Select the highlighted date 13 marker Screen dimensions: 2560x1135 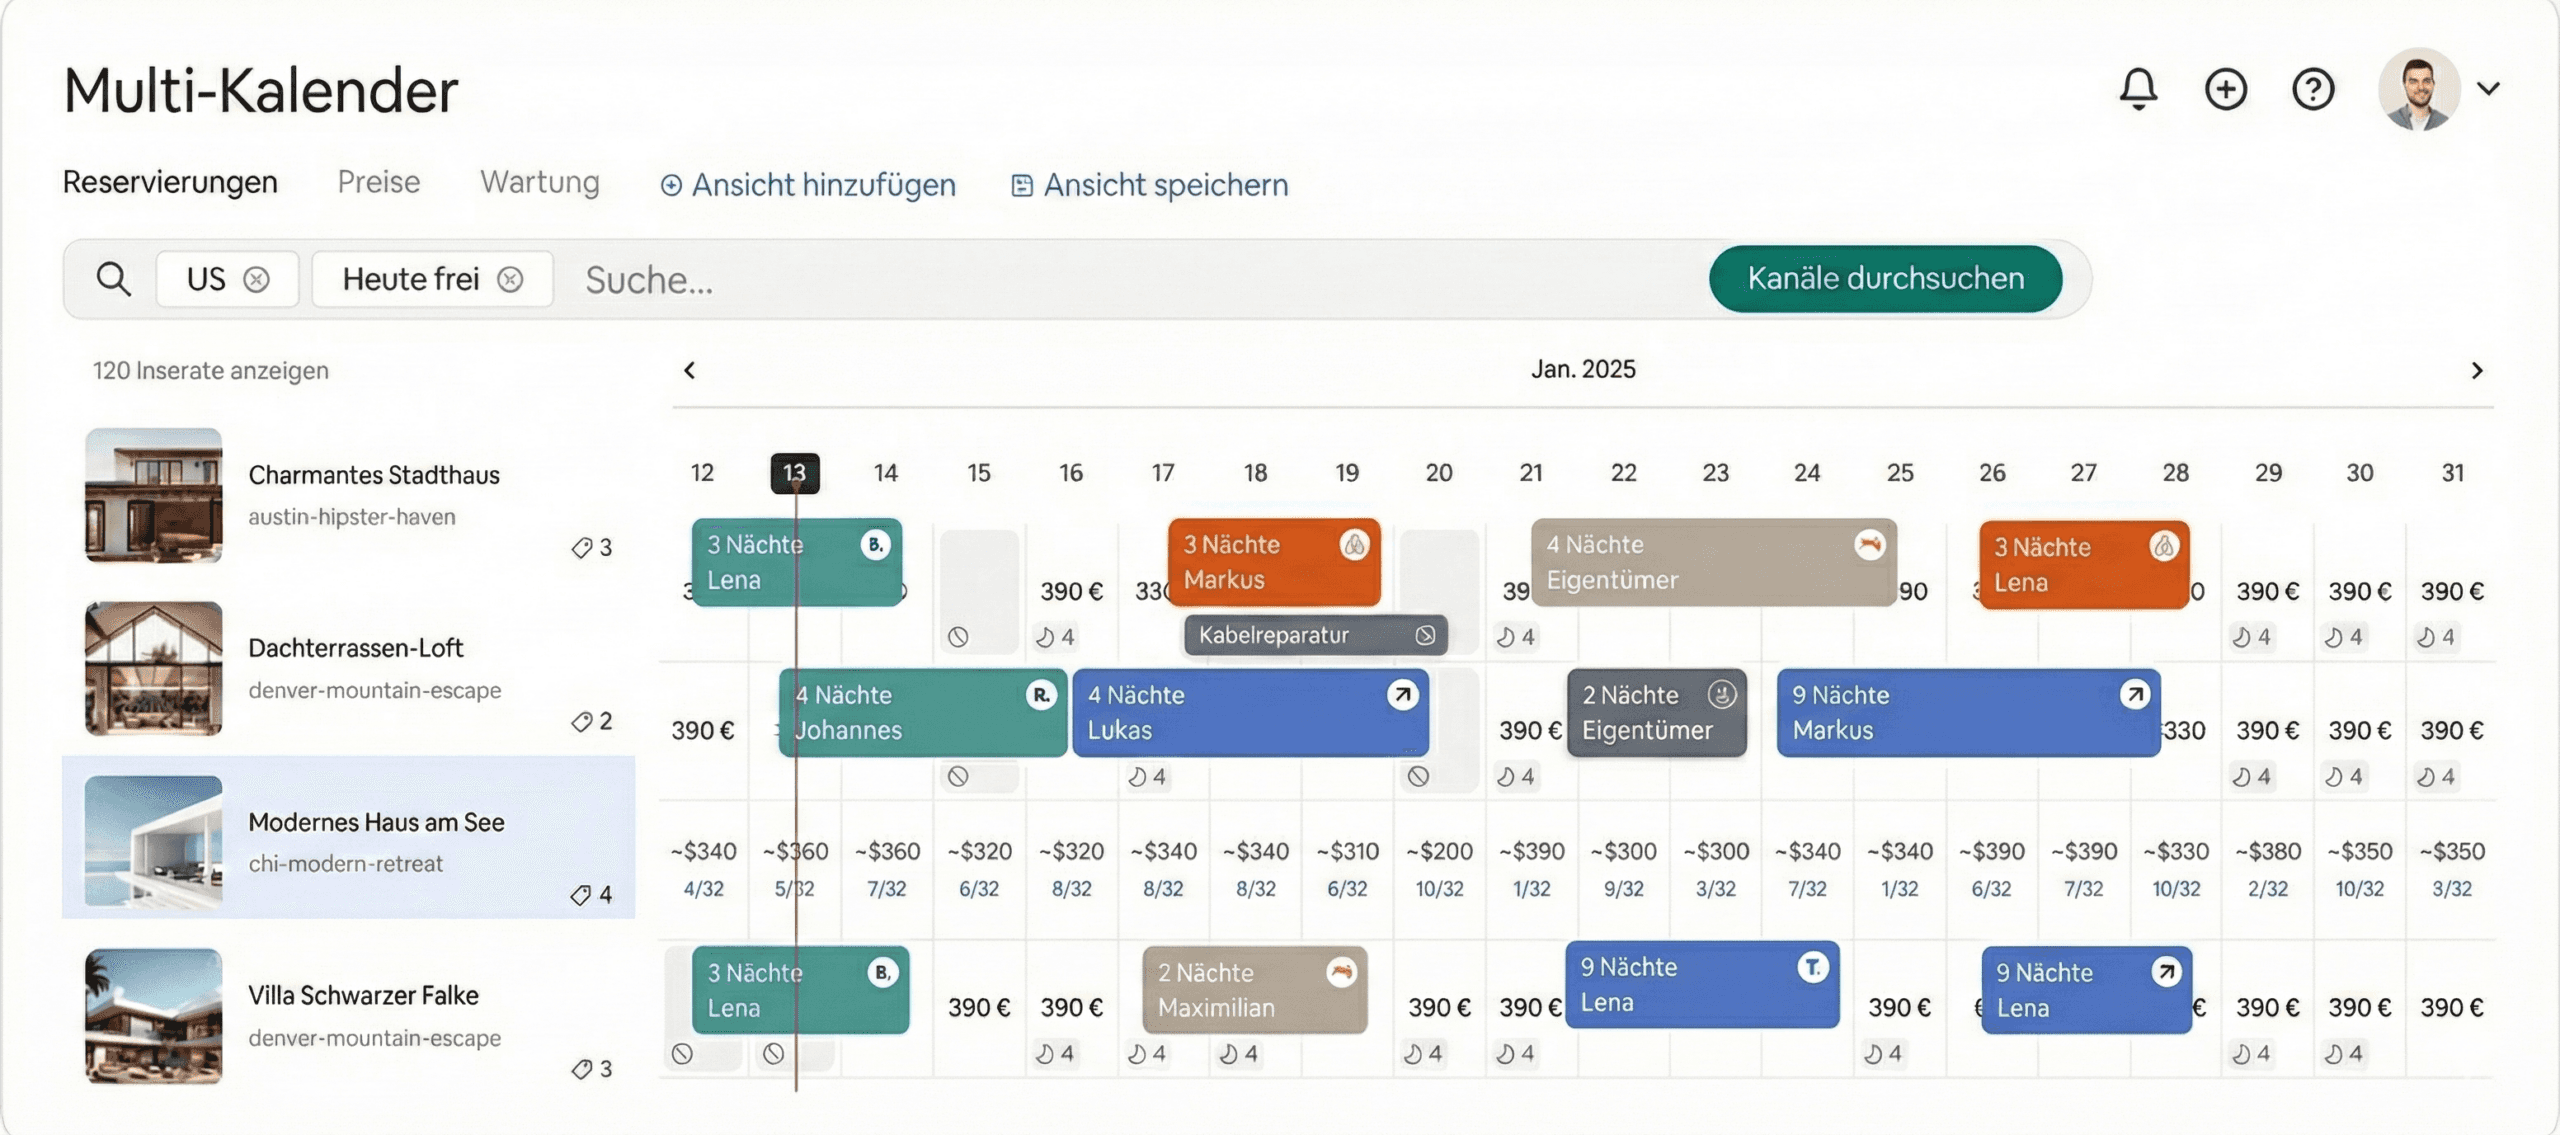pos(794,473)
